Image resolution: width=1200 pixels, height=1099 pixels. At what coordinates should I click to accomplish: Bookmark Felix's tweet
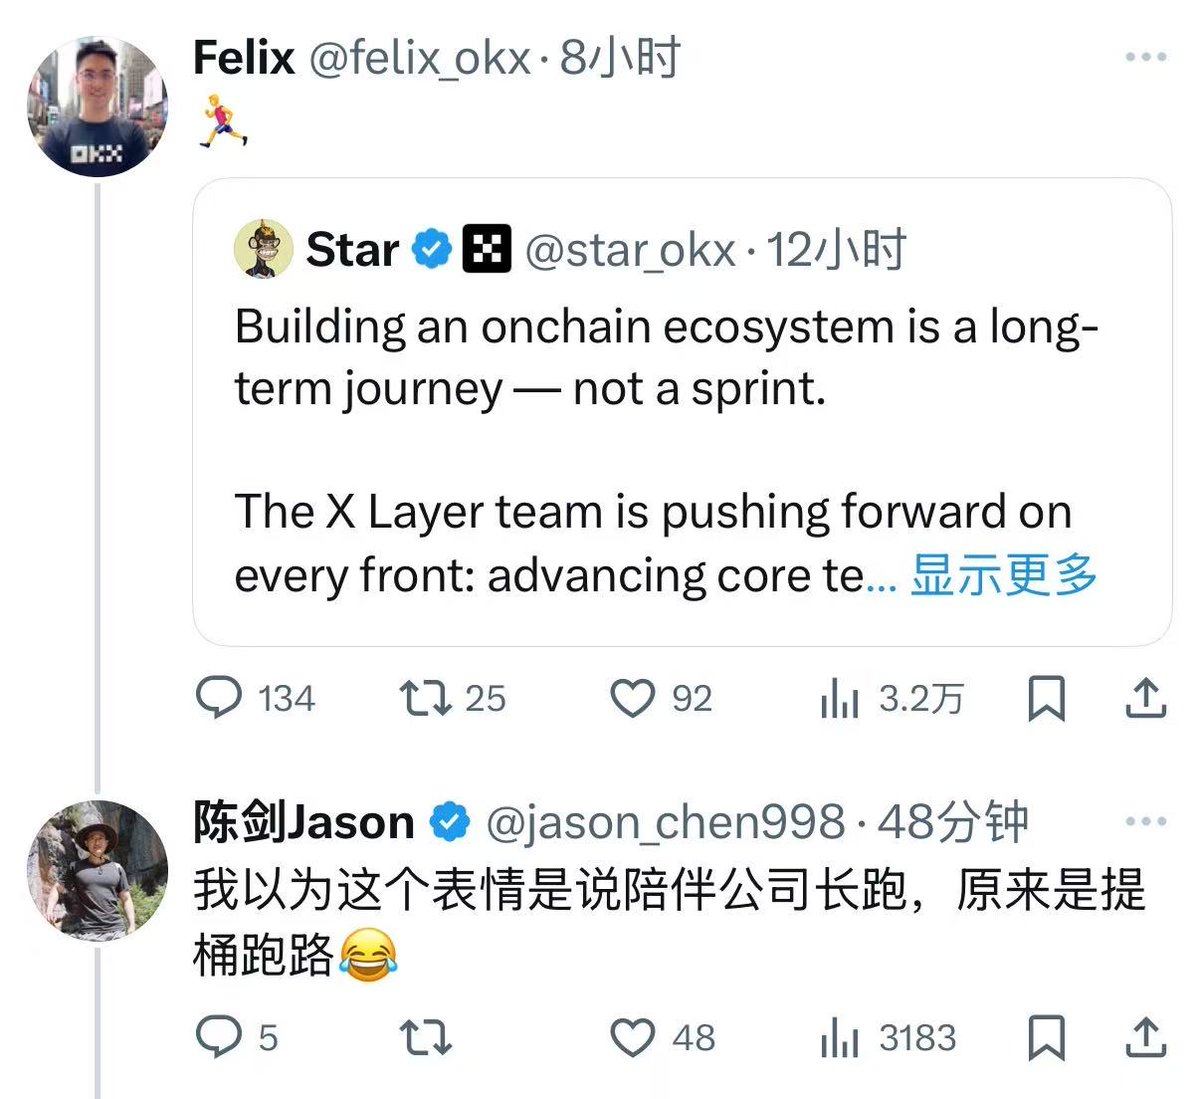[1046, 698]
